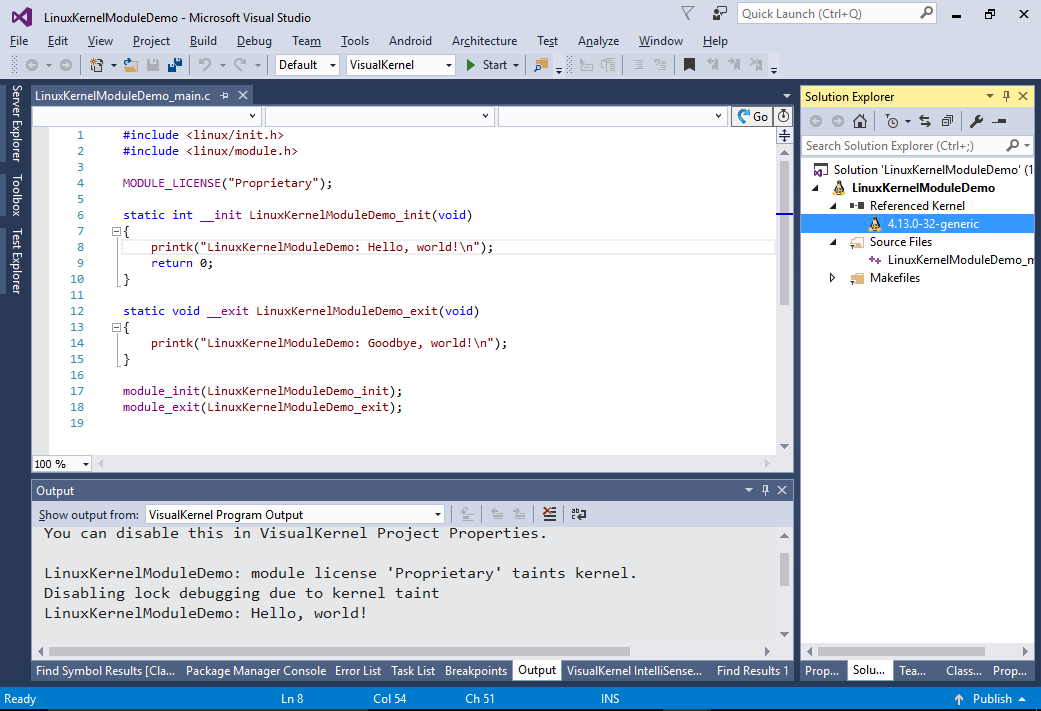Open the Test Explorer side tab
The image size is (1041, 711).
pyautogui.click(x=17, y=261)
